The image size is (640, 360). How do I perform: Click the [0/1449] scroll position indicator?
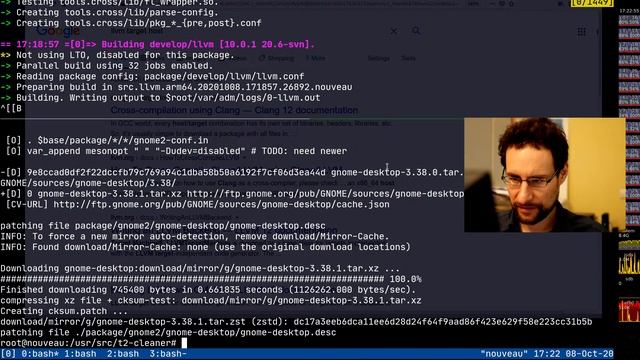[x=592, y=3]
